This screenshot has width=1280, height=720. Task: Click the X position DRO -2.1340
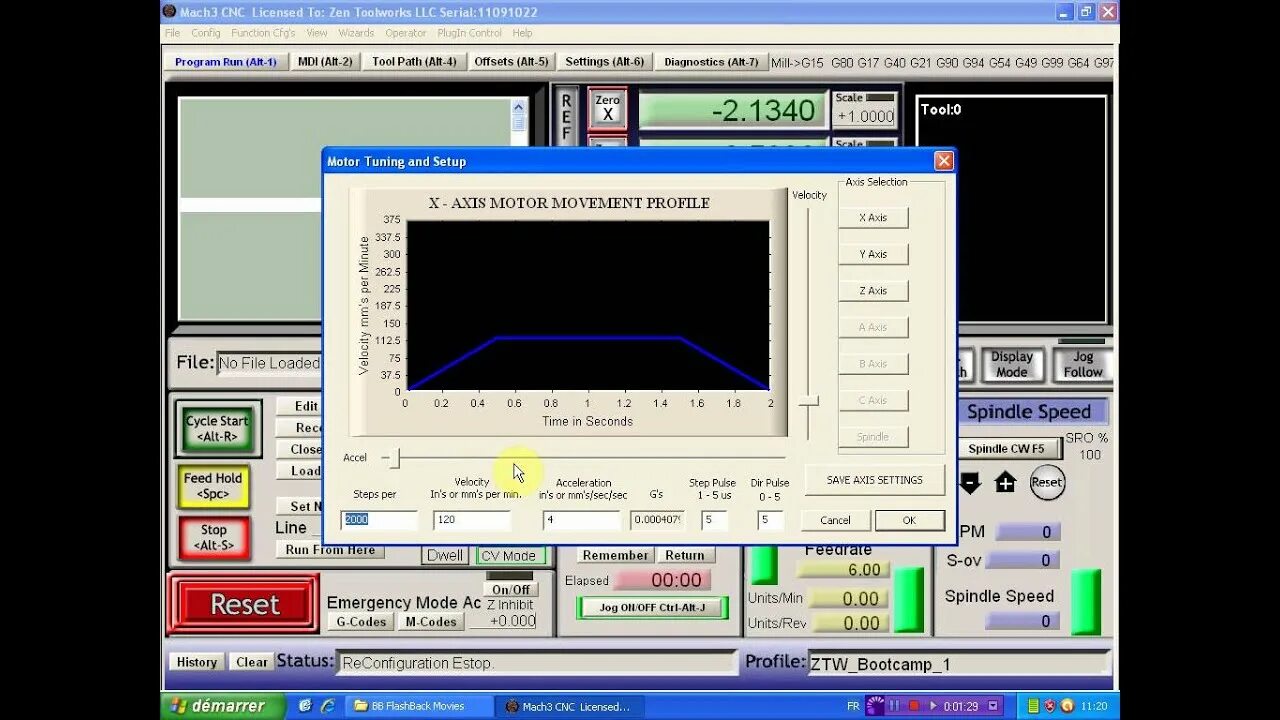[x=733, y=110]
